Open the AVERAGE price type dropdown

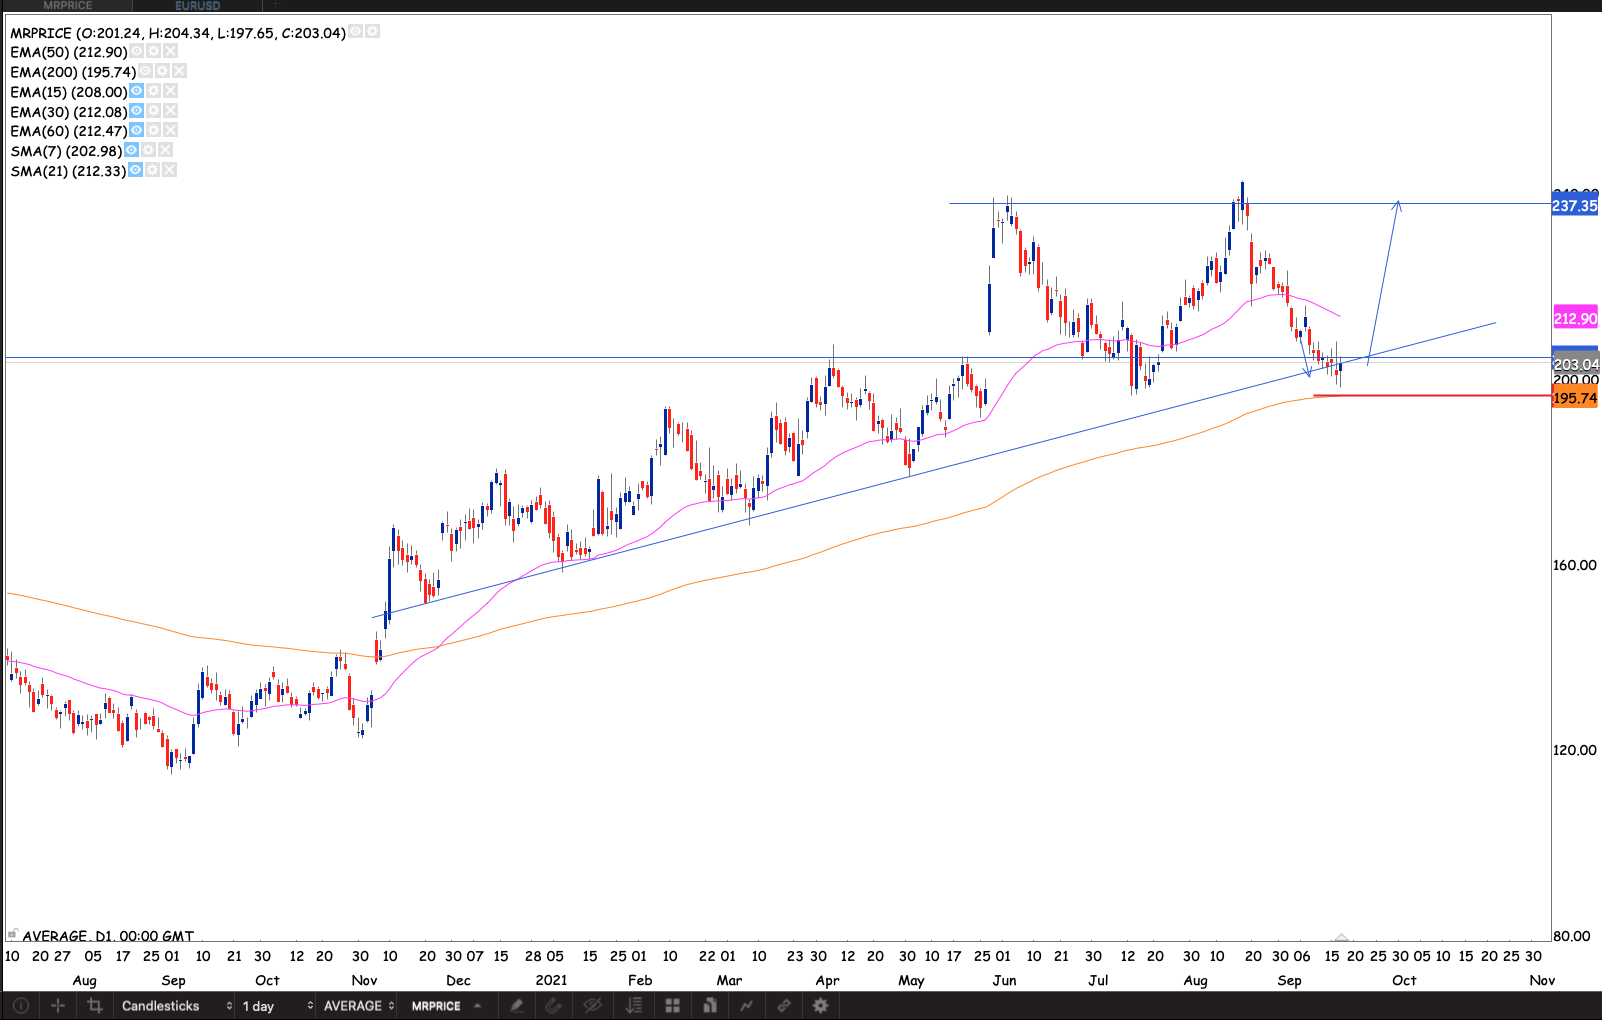tap(358, 1006)
